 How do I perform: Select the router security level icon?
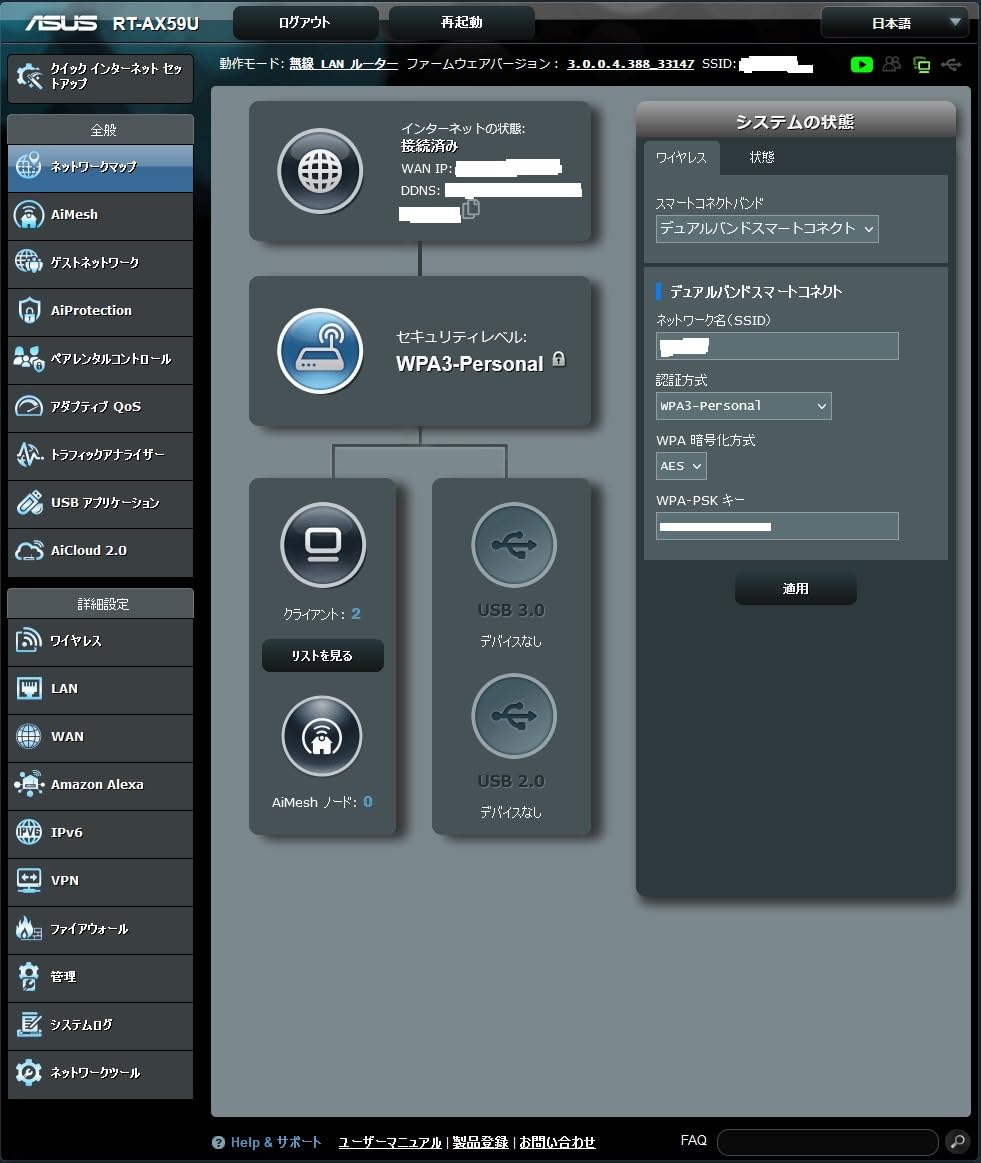pos(320,351)
